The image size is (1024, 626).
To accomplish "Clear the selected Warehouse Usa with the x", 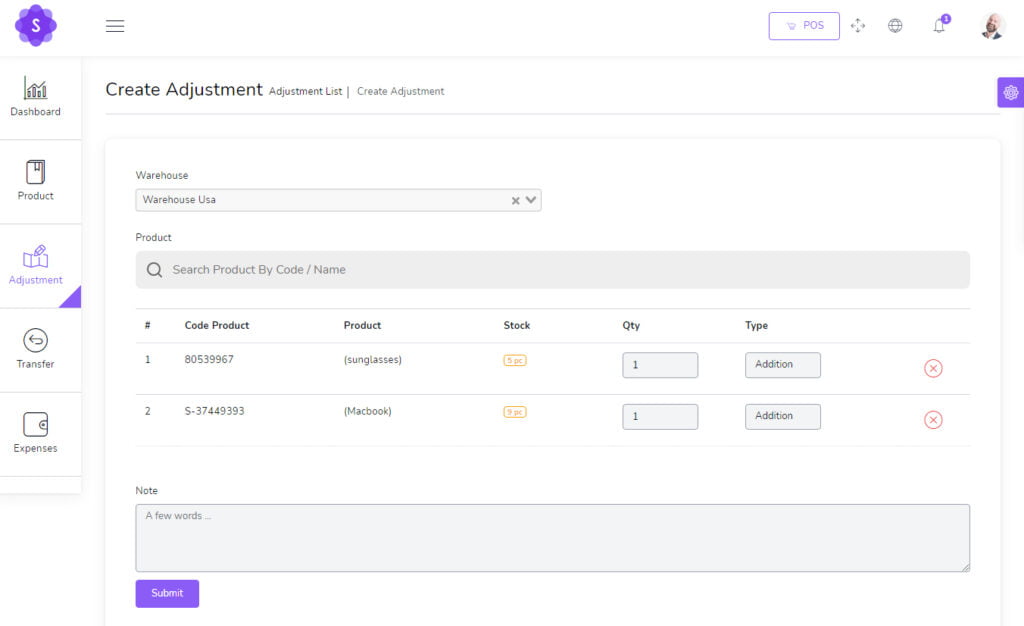I will coord(513,200).
